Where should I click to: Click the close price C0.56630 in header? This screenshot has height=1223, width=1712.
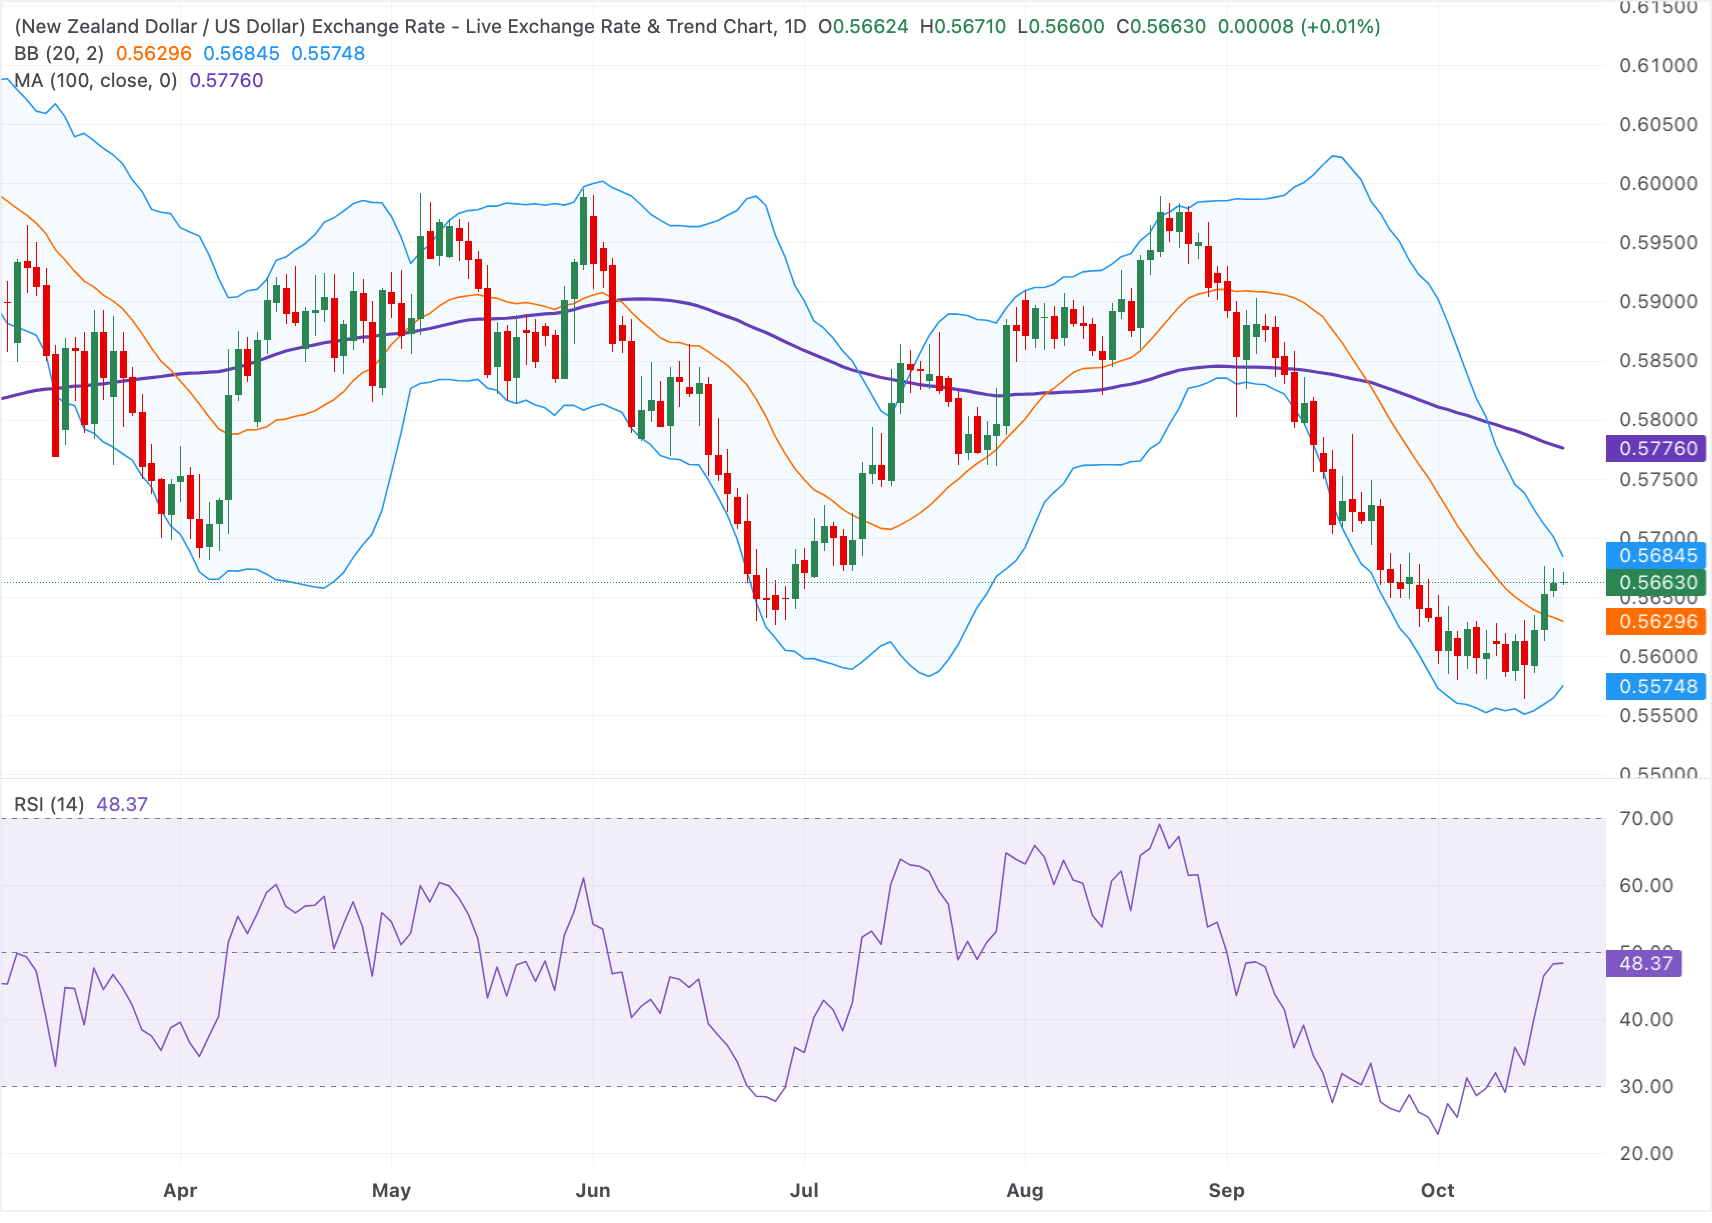[x=1161, y=26]
